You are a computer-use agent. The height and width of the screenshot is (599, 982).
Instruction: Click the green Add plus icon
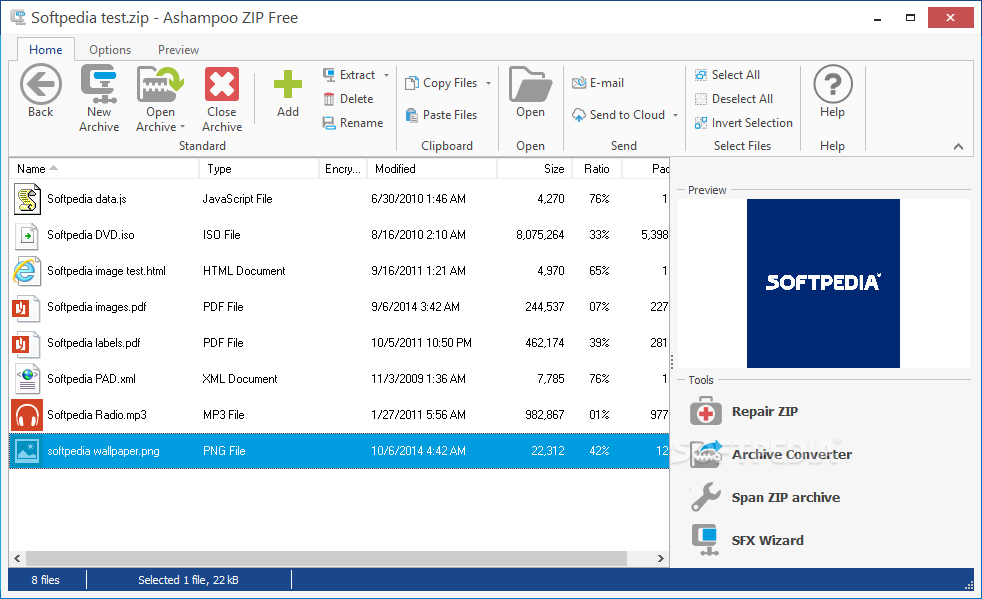(x=287, y=85)
